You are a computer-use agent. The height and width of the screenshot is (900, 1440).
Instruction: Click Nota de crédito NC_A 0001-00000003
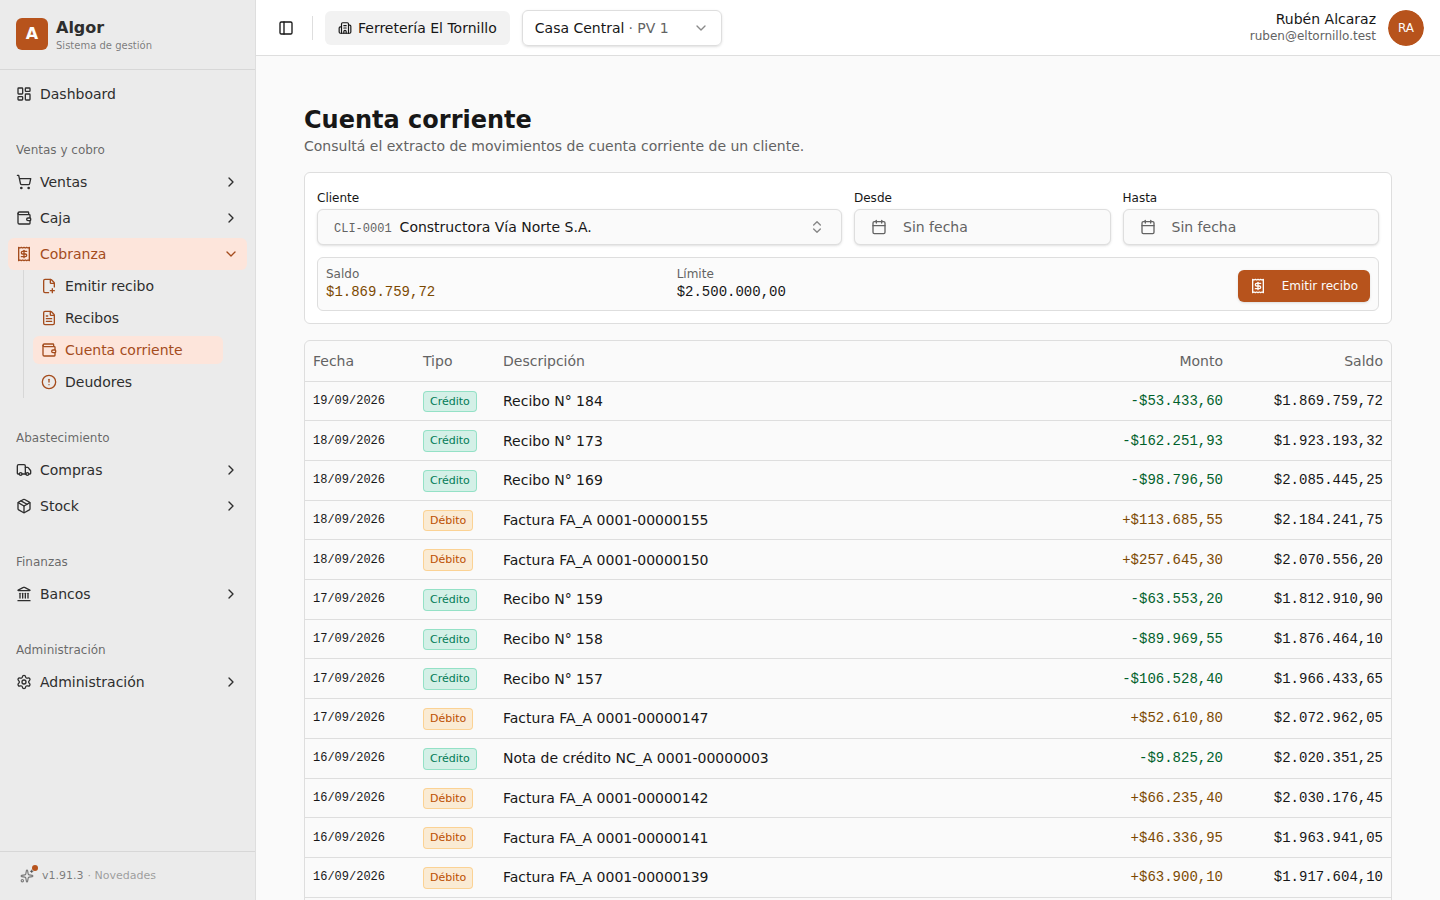point(636,758)
